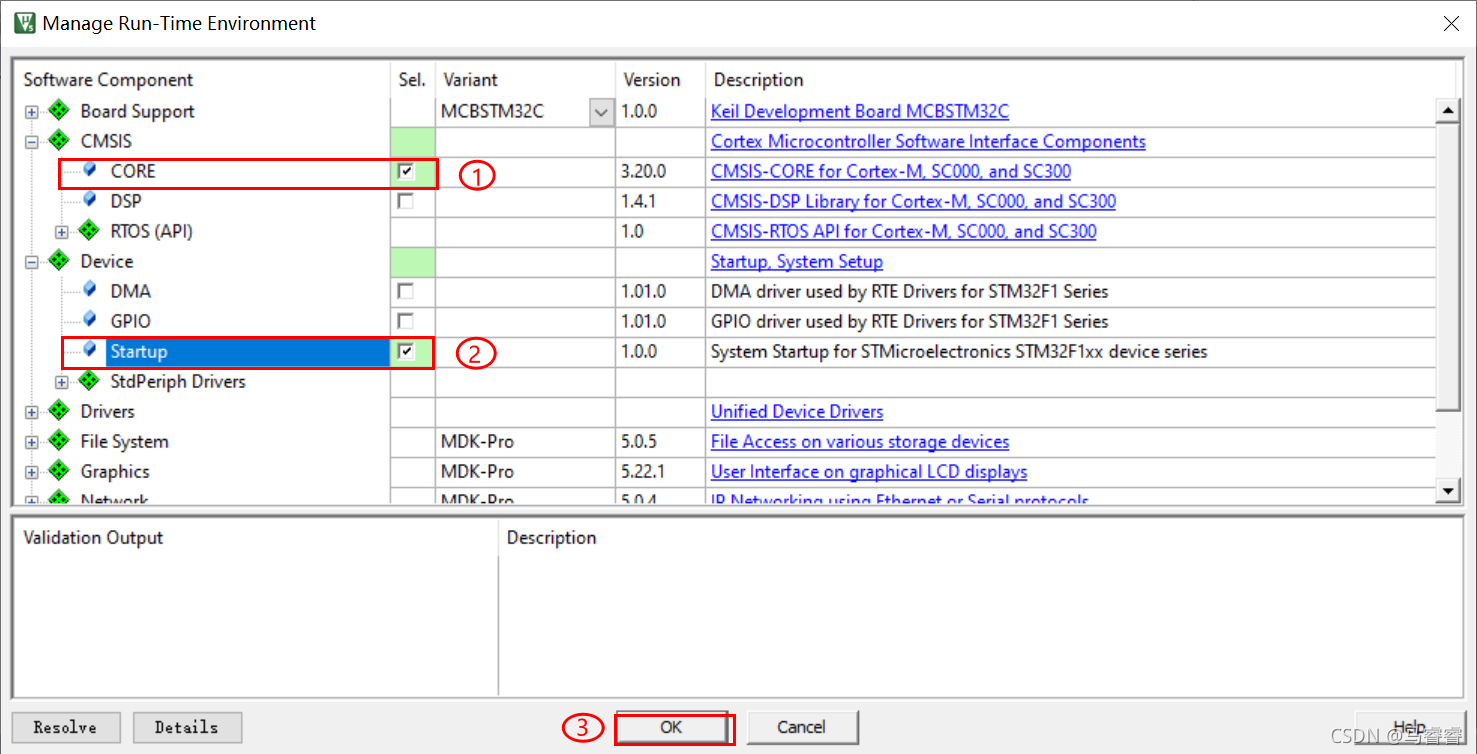The image size is (1477, 754).
Task: Click the component list scroll-down arrow
Action: [1447, 490]
